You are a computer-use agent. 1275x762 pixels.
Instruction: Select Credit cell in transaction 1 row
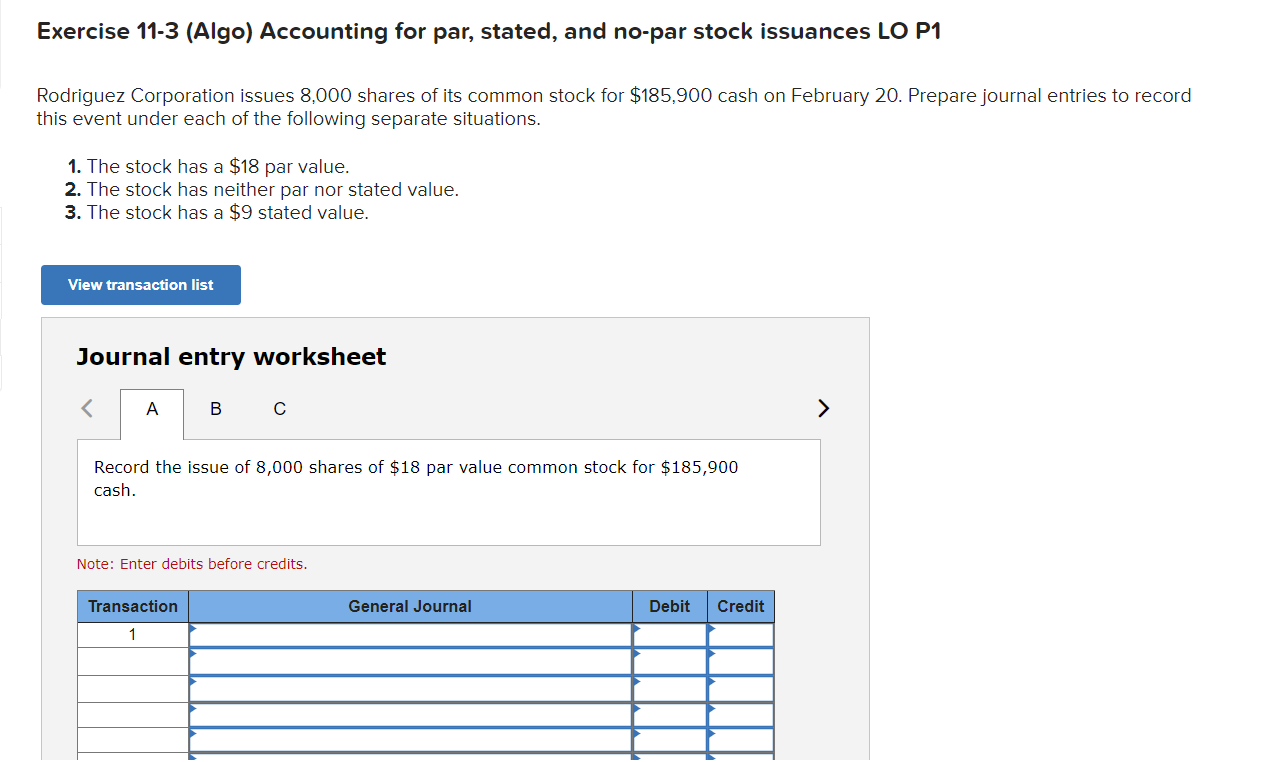741,635
